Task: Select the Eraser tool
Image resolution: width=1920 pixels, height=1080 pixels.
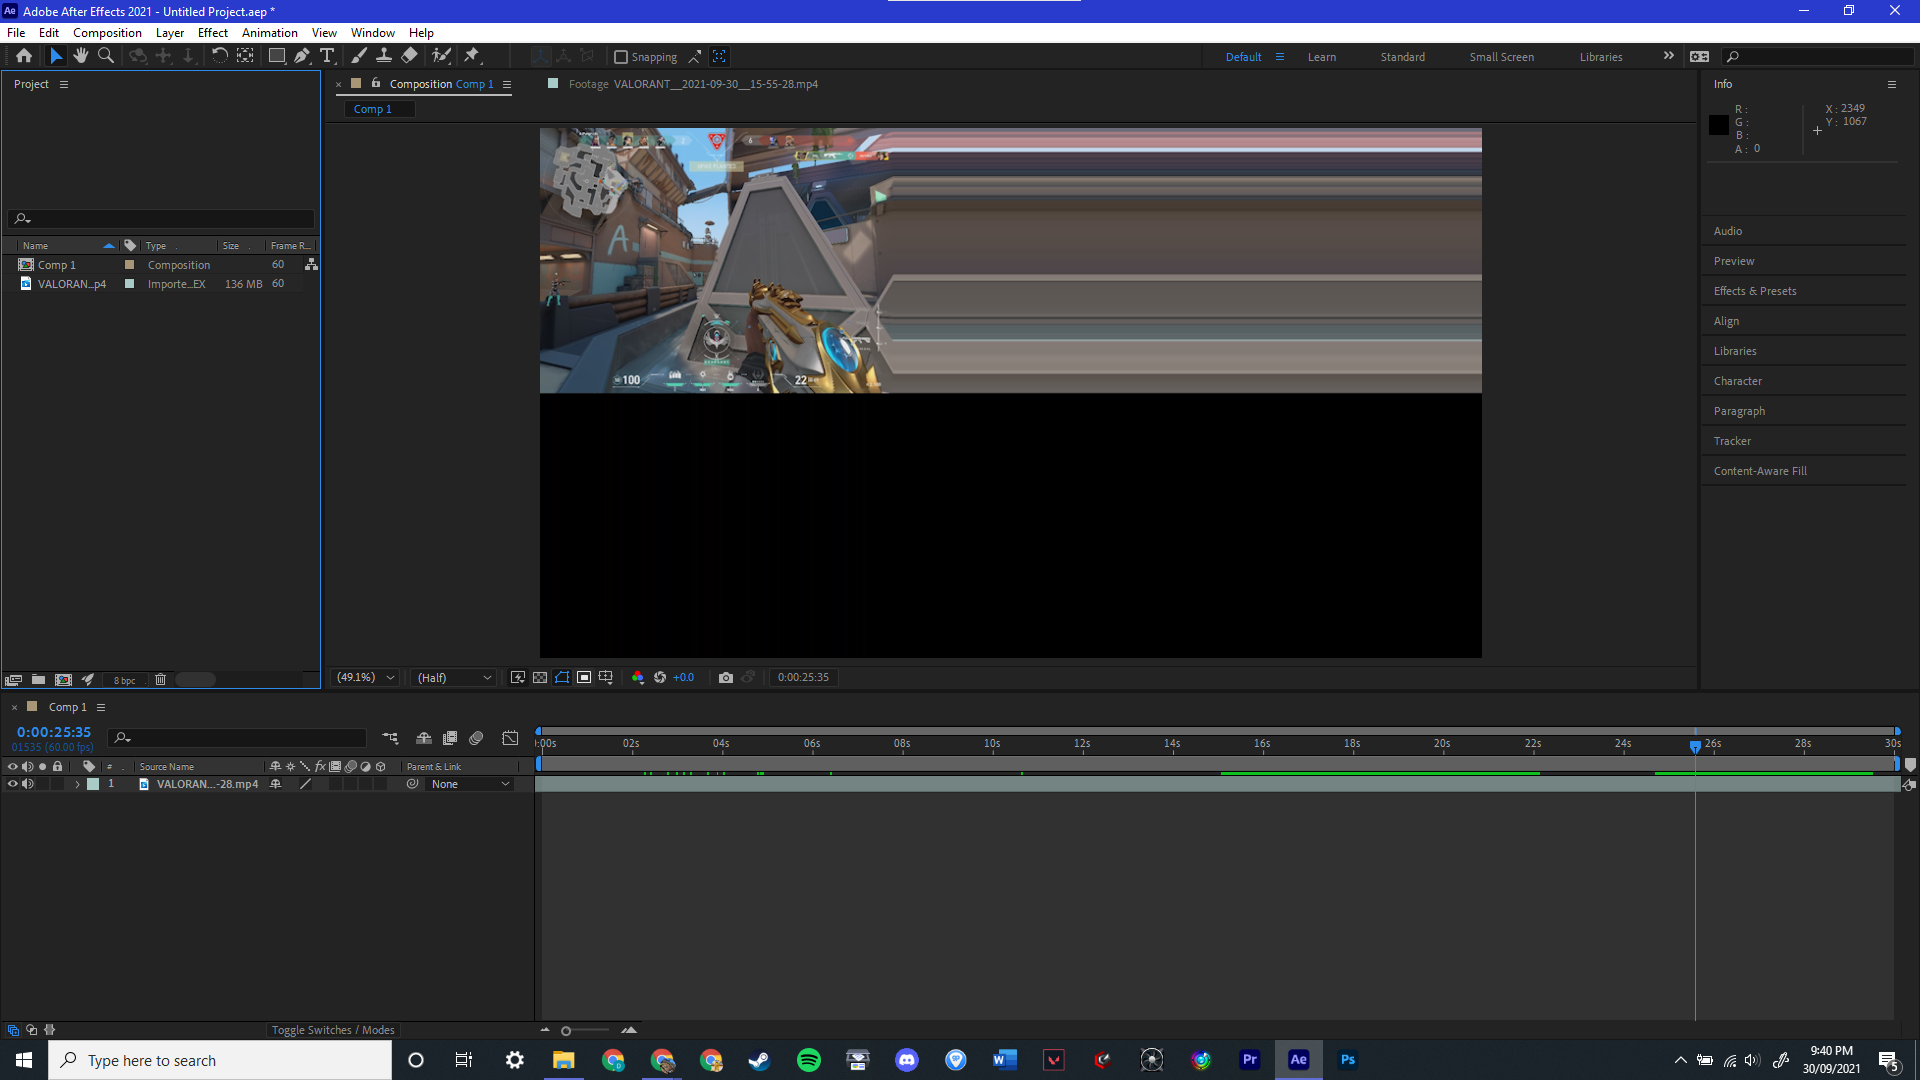Action: coord(410,56)
